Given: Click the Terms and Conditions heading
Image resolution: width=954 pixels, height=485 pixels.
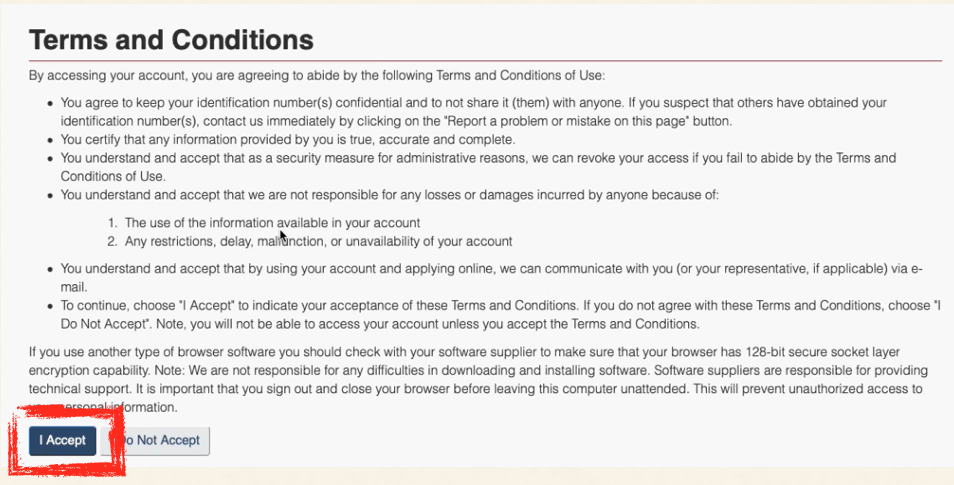Looking at the screenshot, I should pos(171,39).
